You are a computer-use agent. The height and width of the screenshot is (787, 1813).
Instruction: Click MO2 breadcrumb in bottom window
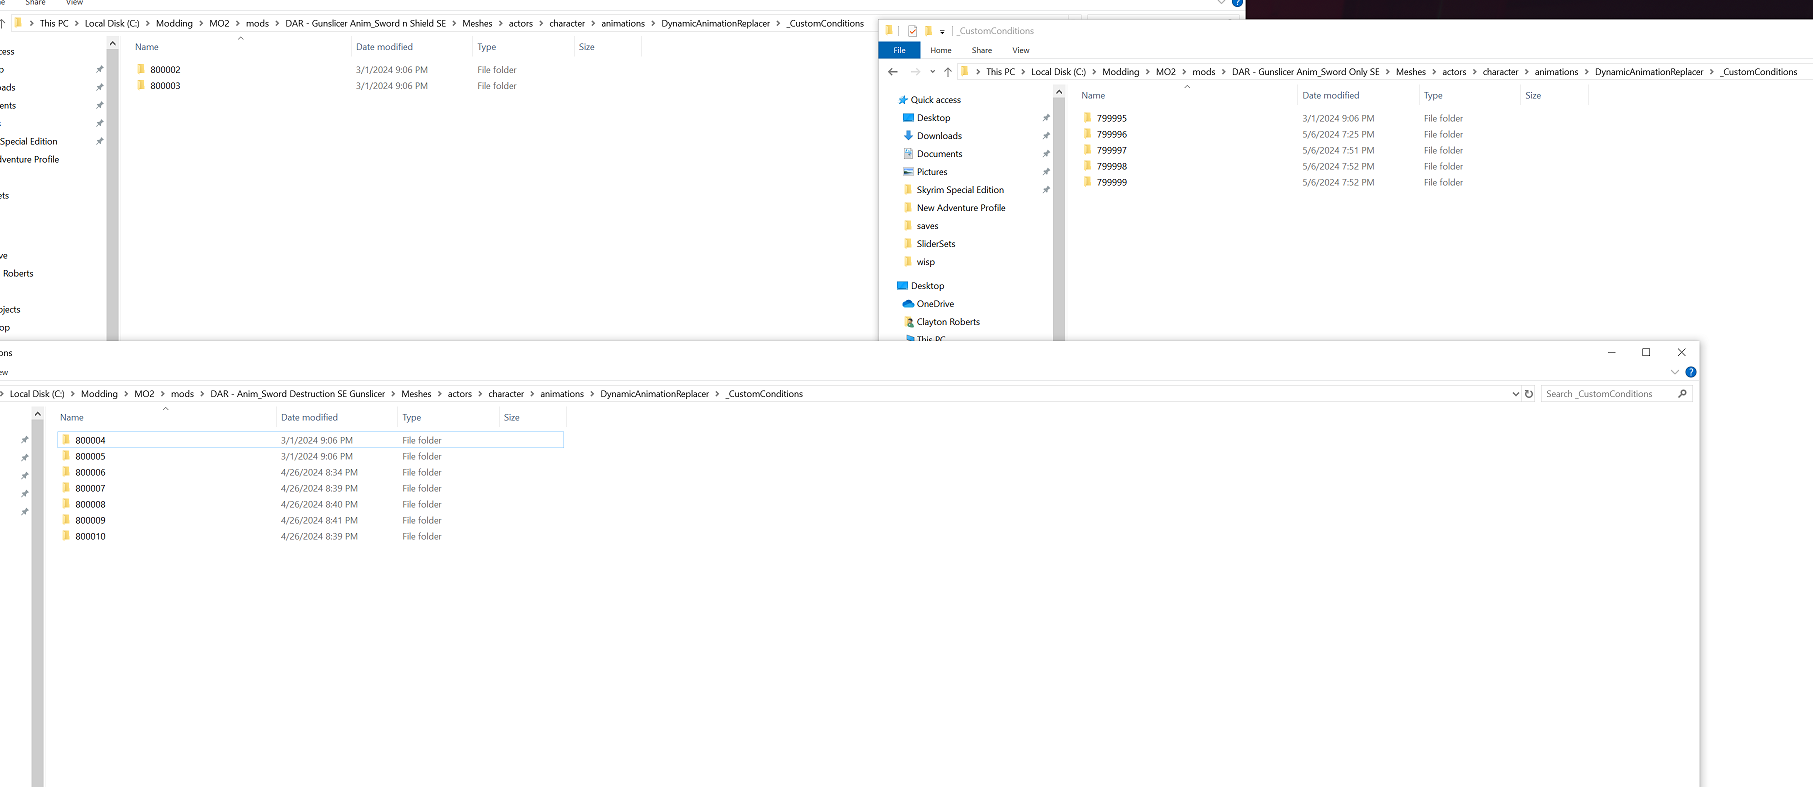(144, 394)
